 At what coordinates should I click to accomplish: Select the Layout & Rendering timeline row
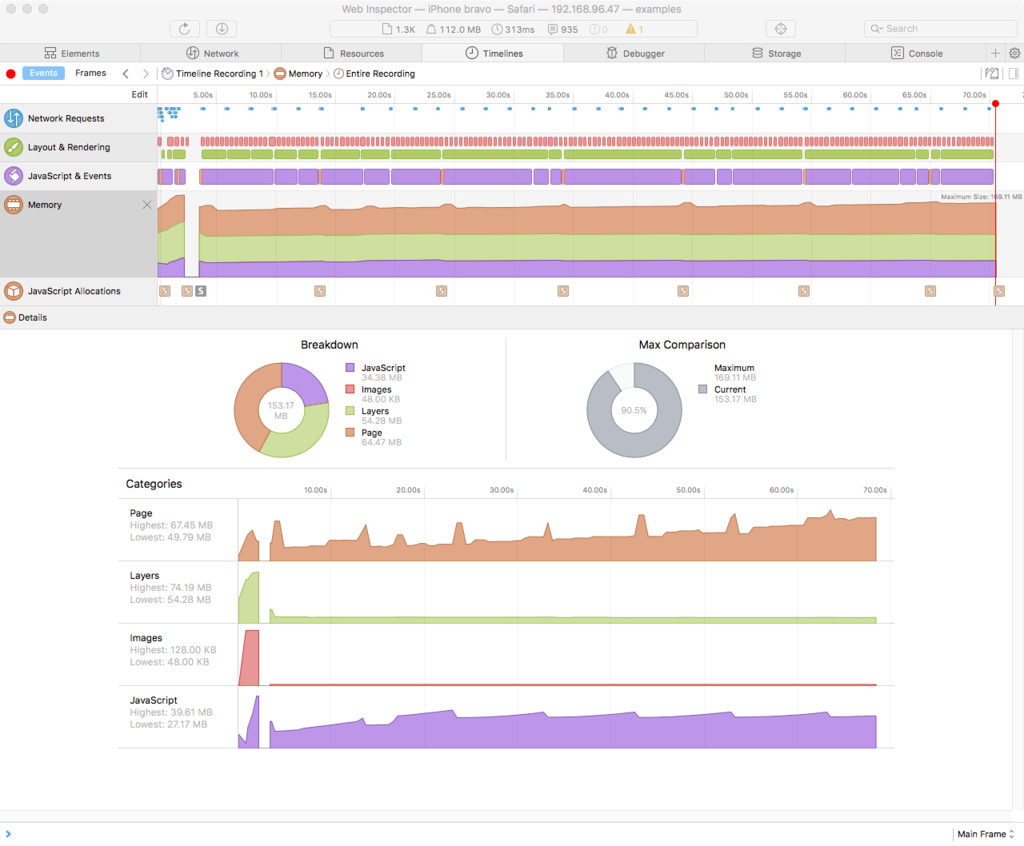[78, 147]
